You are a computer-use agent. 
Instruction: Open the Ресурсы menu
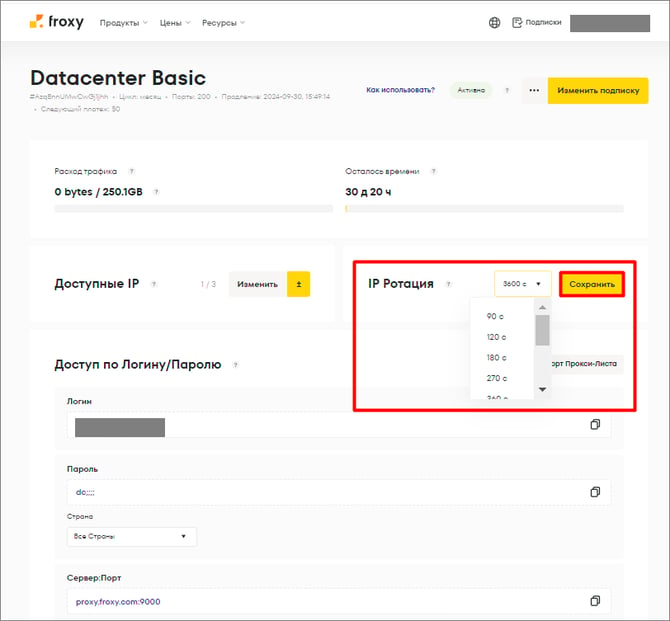223,23
